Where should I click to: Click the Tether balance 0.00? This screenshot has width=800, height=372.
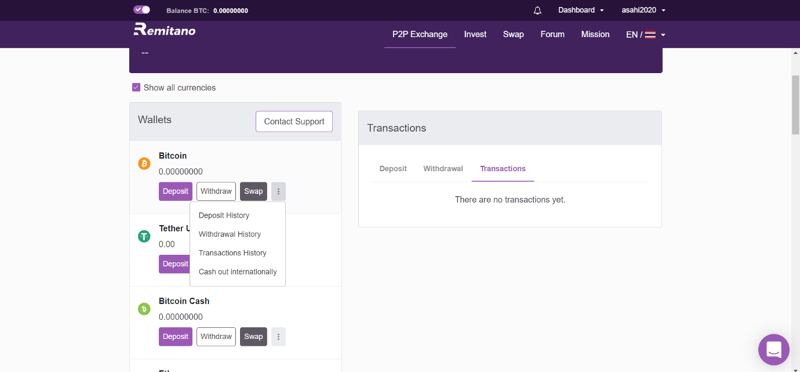[x=167, y=244]
